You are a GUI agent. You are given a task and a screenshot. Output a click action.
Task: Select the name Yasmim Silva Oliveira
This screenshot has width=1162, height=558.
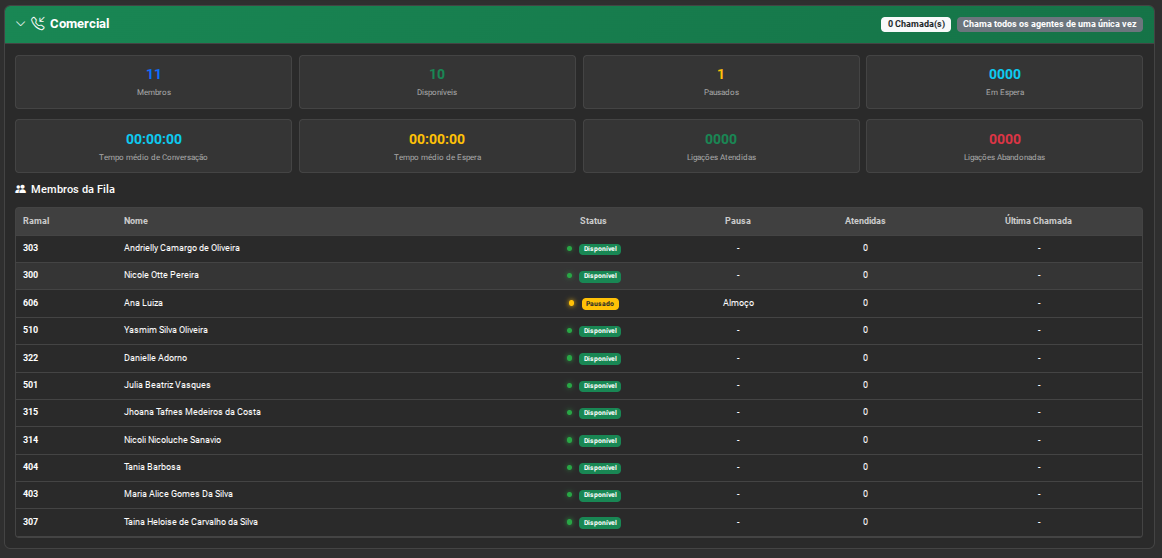[166, 330]
